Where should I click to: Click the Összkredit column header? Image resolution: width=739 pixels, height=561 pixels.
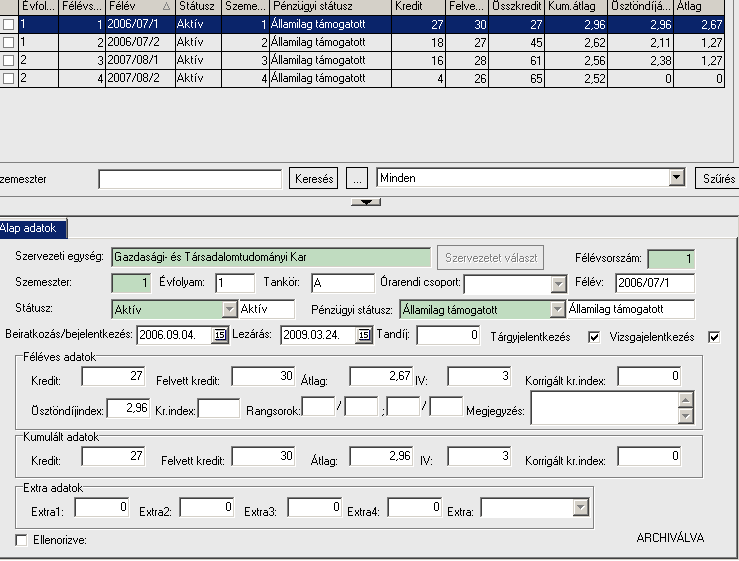(x=517, y=7)
